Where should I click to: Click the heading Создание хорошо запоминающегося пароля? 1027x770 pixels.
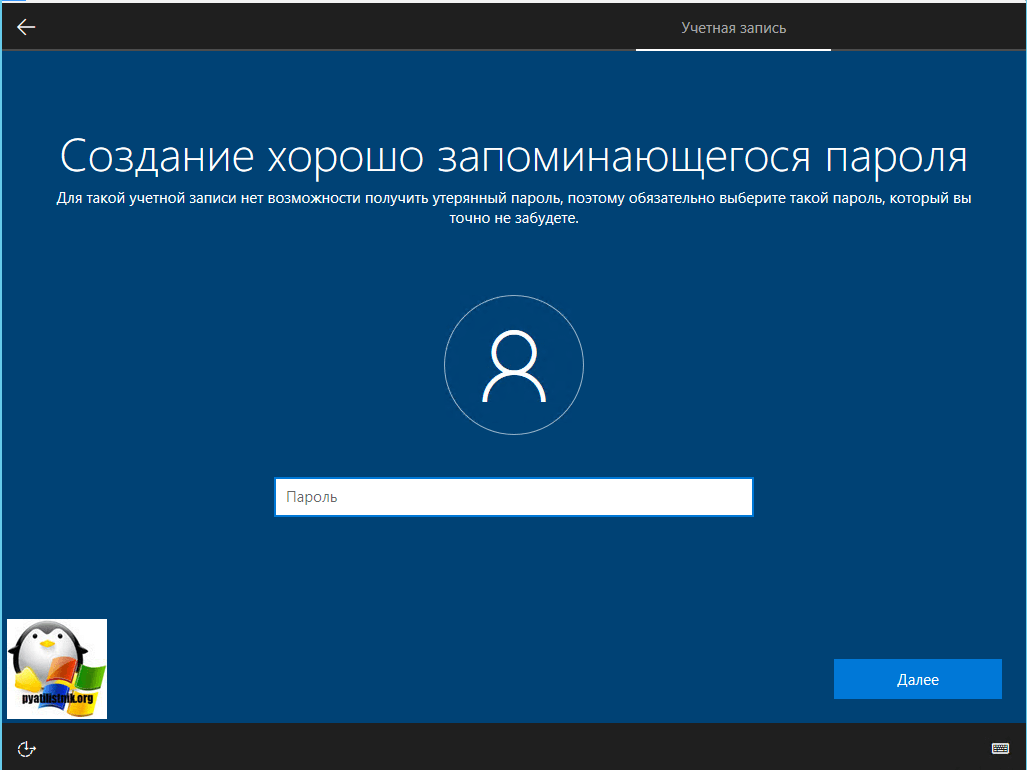coord(513,158)
